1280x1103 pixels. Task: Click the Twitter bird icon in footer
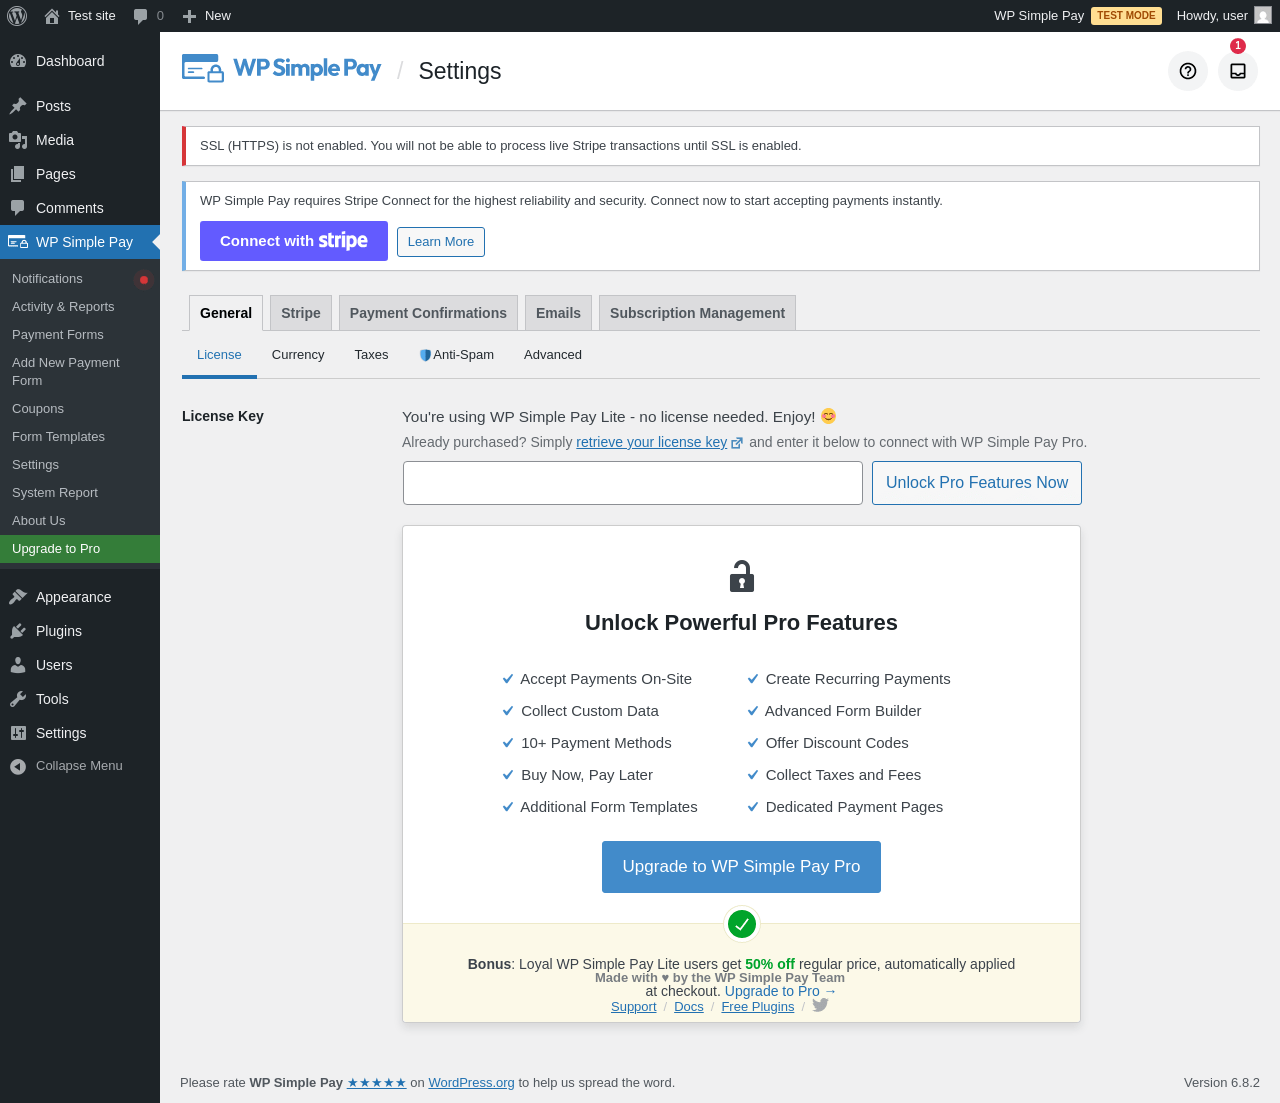click(x=820, y=1005)
